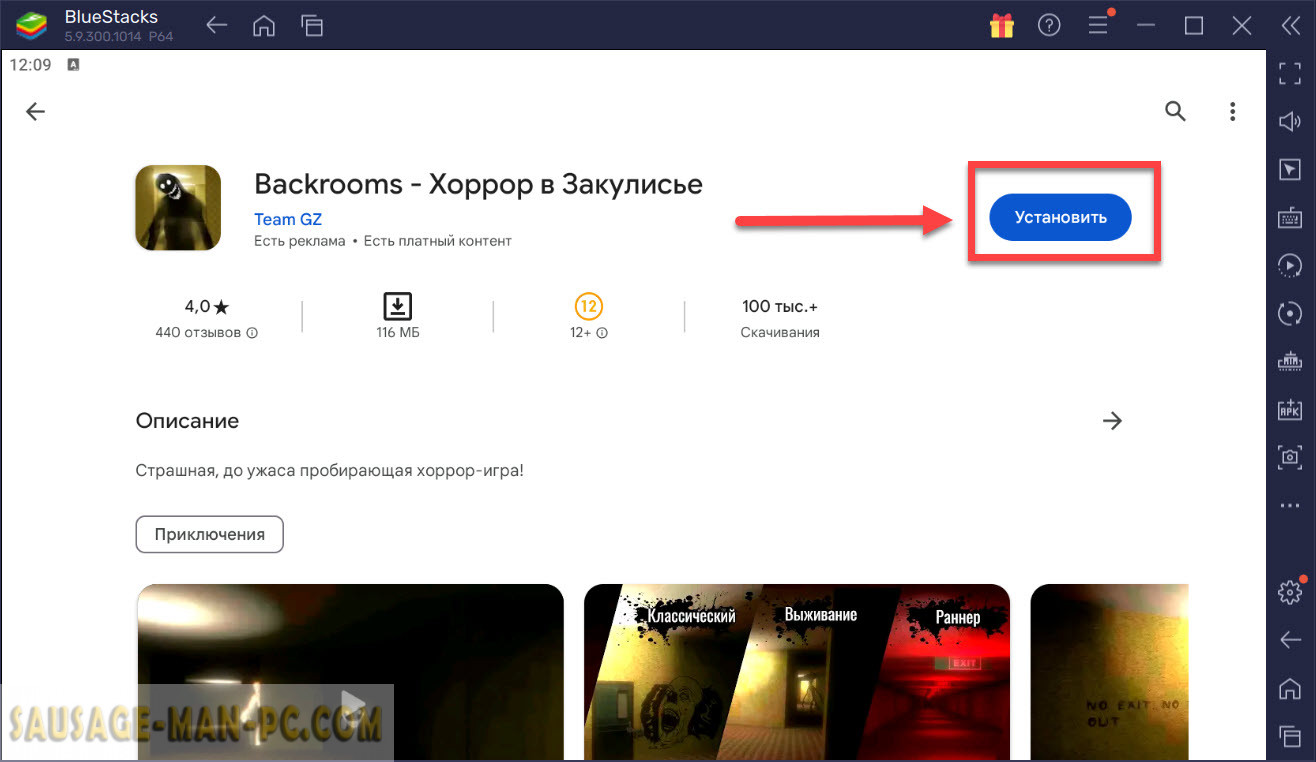
Task: Click the title bar recent apps icon
Action: click(x=312, y=26)
